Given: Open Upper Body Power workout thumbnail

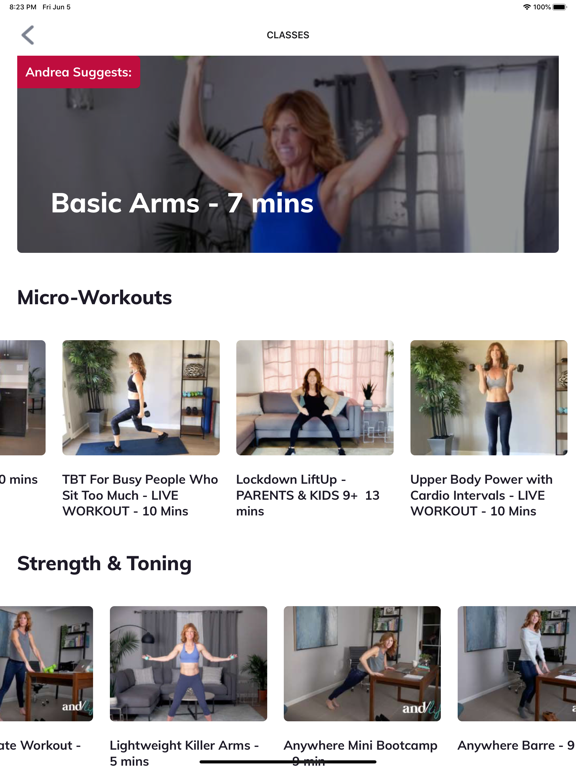Looking at the screenshot, I should point(489,398).
